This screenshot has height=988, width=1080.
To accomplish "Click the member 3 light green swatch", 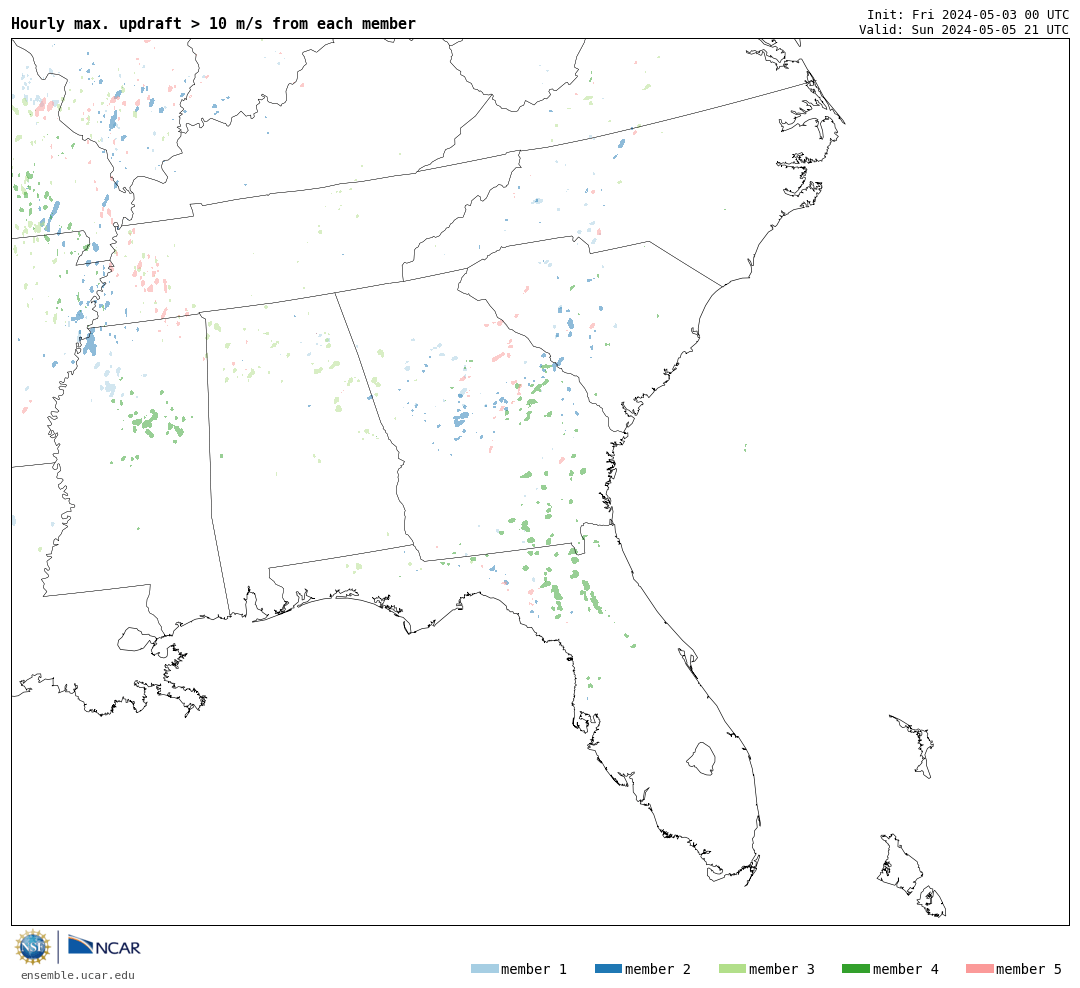I will (x=732, y=968).
